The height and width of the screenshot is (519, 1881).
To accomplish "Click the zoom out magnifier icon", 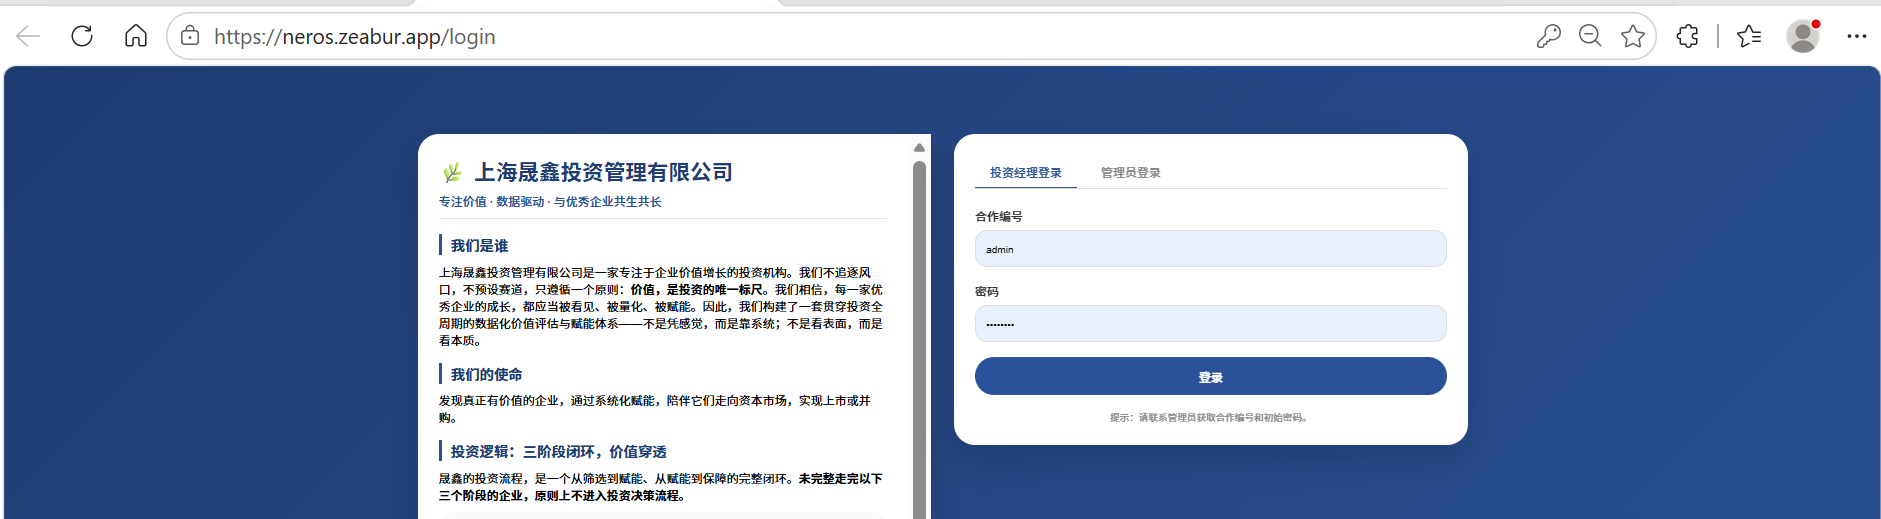I will [1590, 37].
